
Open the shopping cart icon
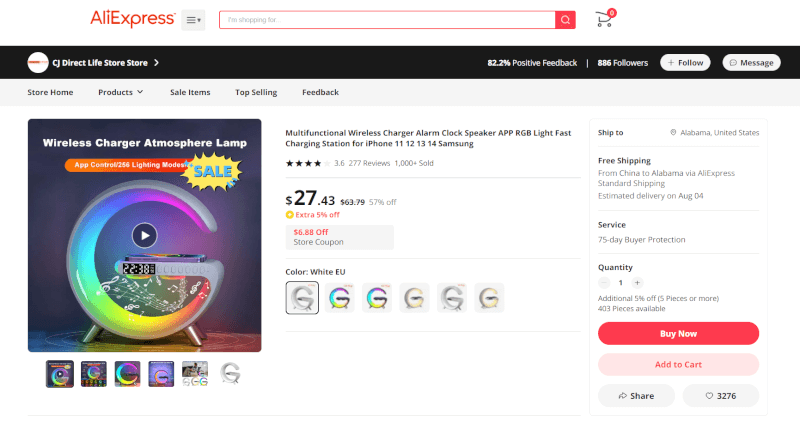pyautogui.click(x=605, y=19)
